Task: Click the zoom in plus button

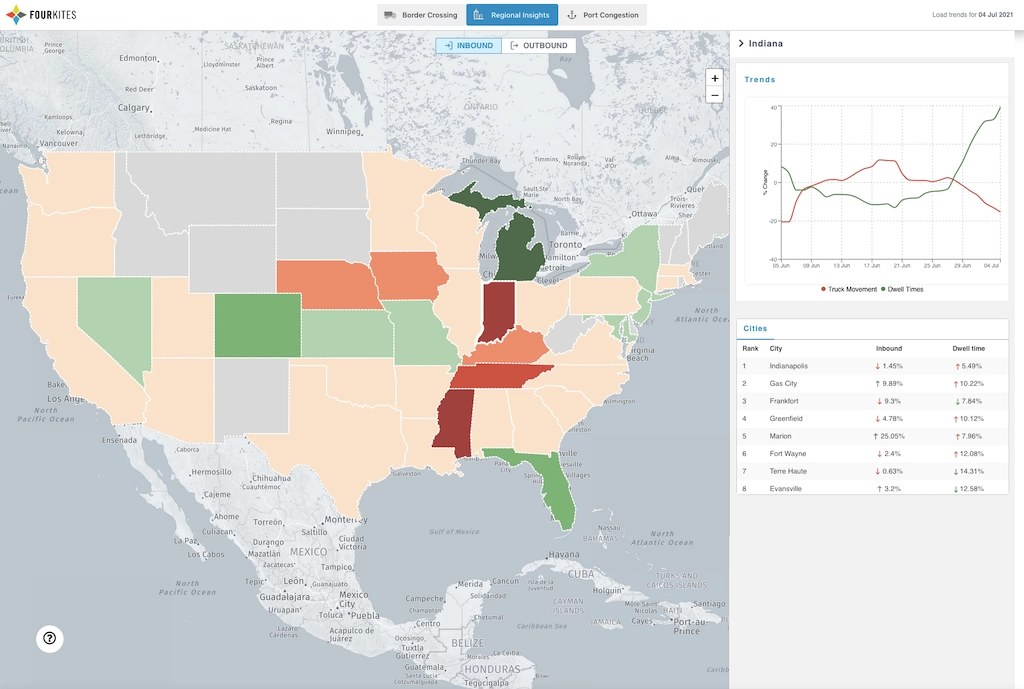Action: (x=714, y=78)
